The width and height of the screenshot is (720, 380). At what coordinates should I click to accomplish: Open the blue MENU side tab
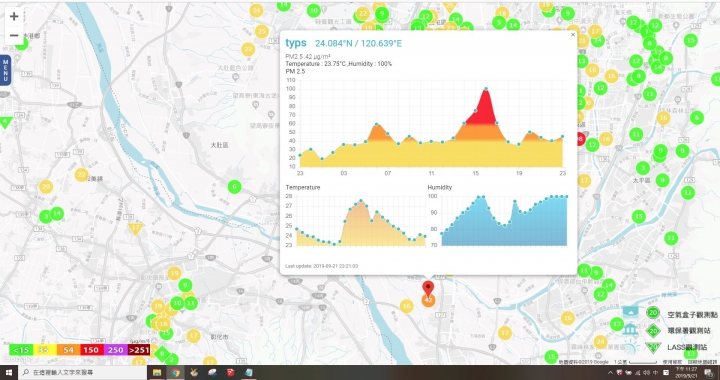(5, 71)
